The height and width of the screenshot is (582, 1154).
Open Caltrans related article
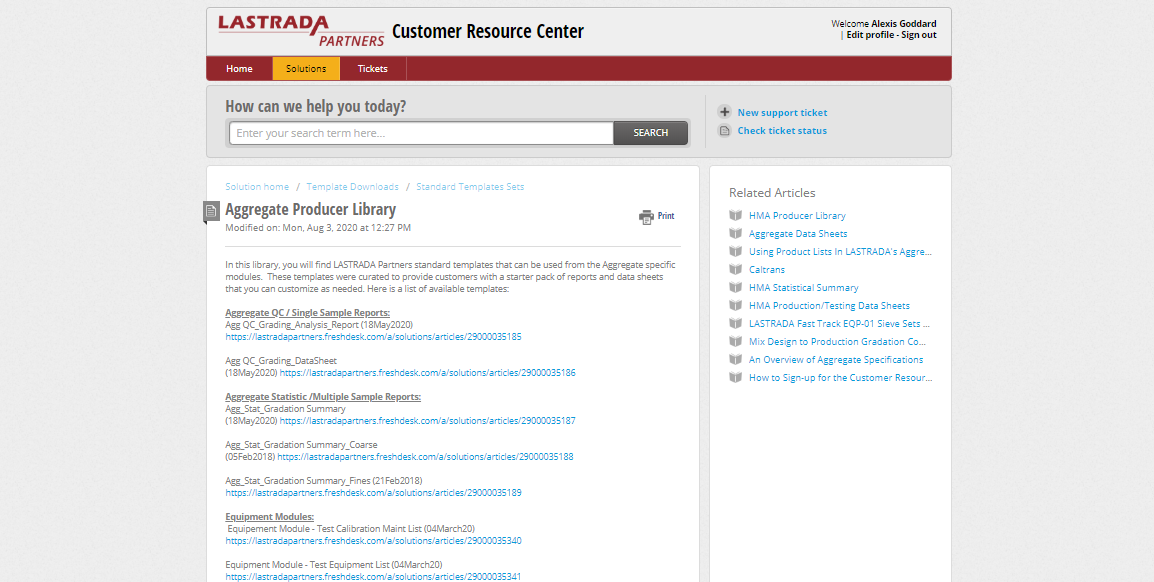[767, 269]
